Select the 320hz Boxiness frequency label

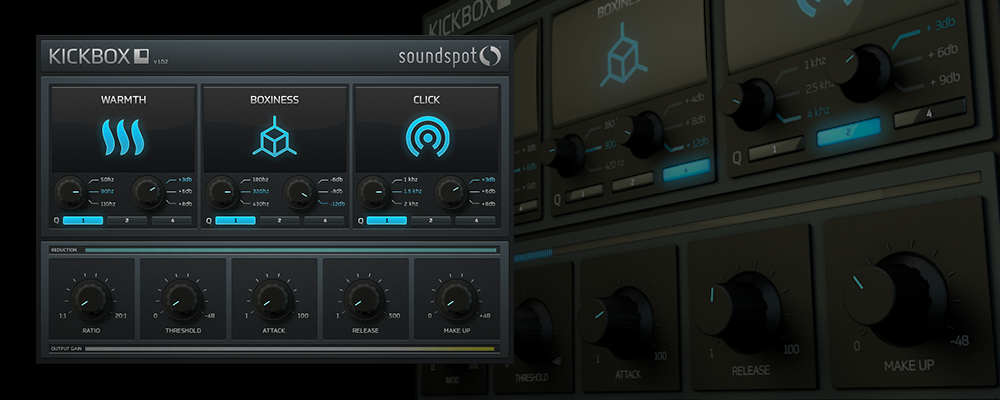260,191
